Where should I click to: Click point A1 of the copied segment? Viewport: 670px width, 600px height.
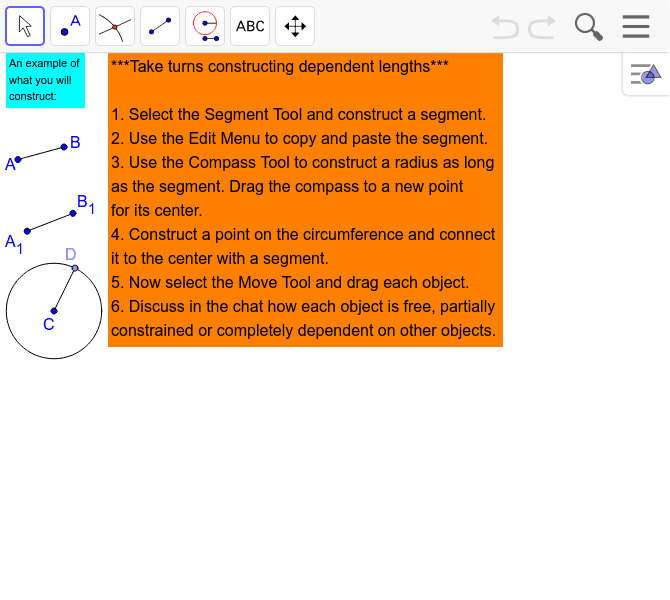[27, 231]
